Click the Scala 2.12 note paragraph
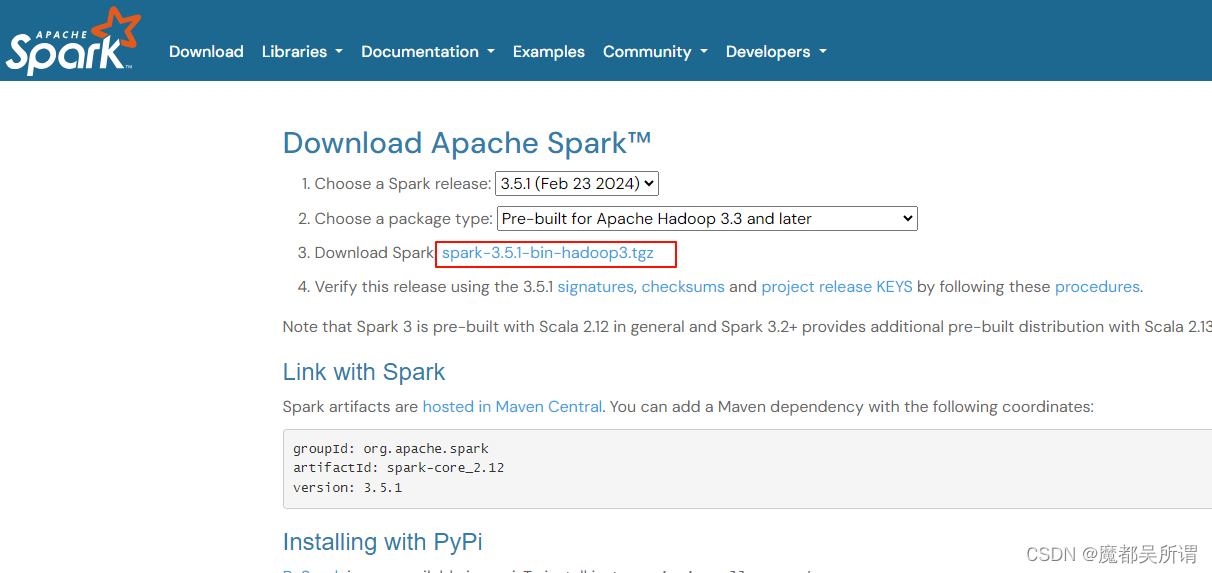Screen dimensions: 1212x573 coord(747,327)
